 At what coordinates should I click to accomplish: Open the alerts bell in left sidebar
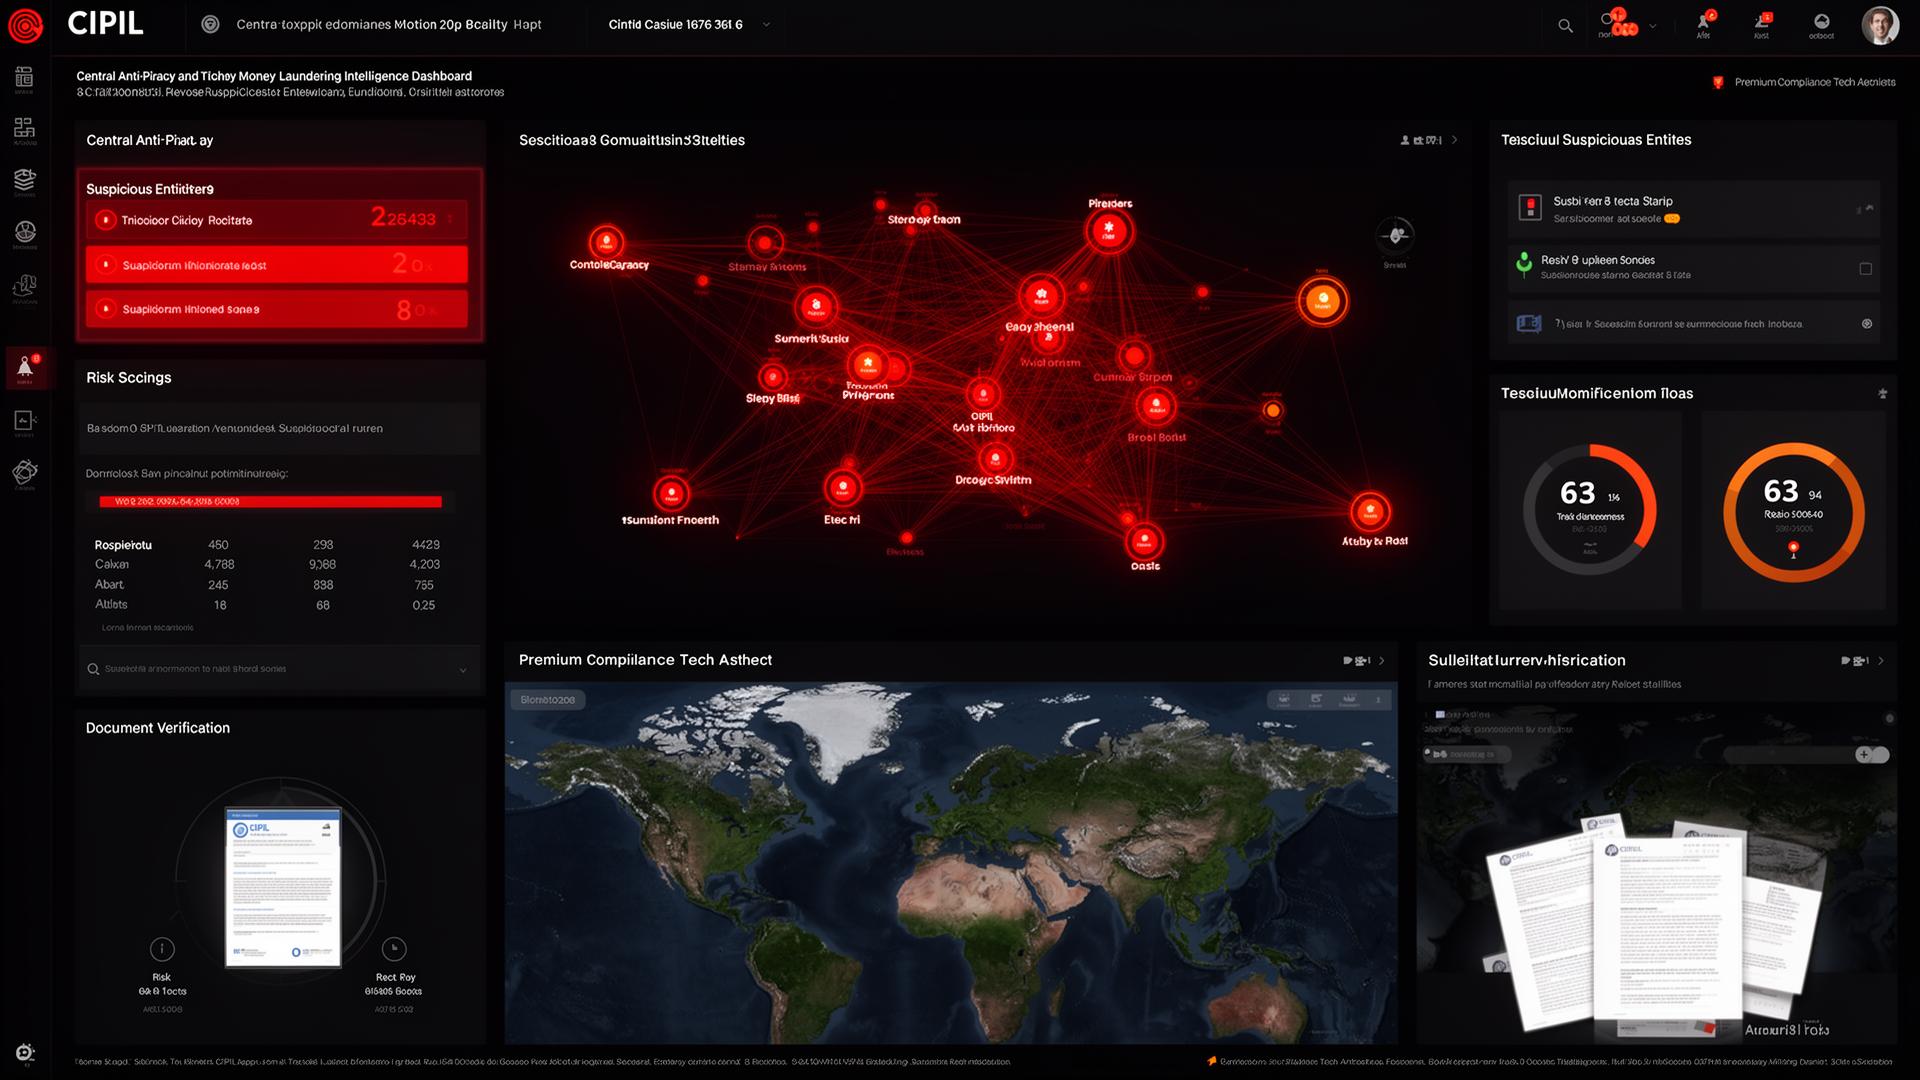pos(25,368)
